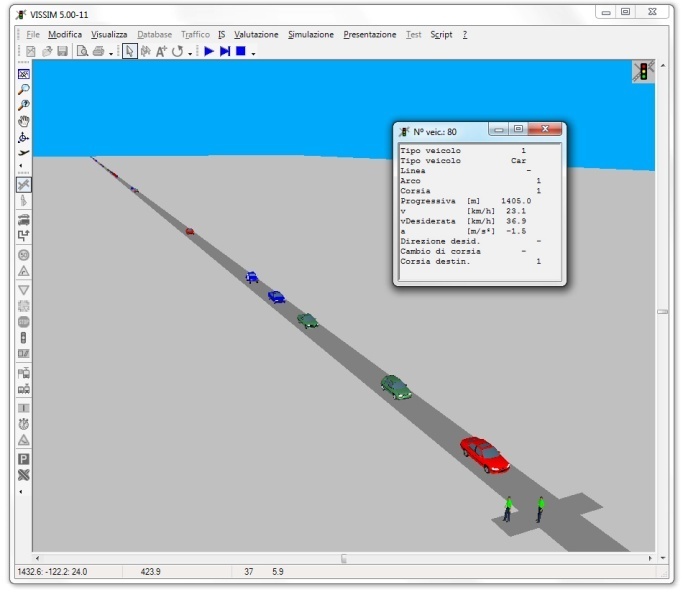Click the single-step simulation button
The image size is (683, 592).
click(x=225, y=51)
